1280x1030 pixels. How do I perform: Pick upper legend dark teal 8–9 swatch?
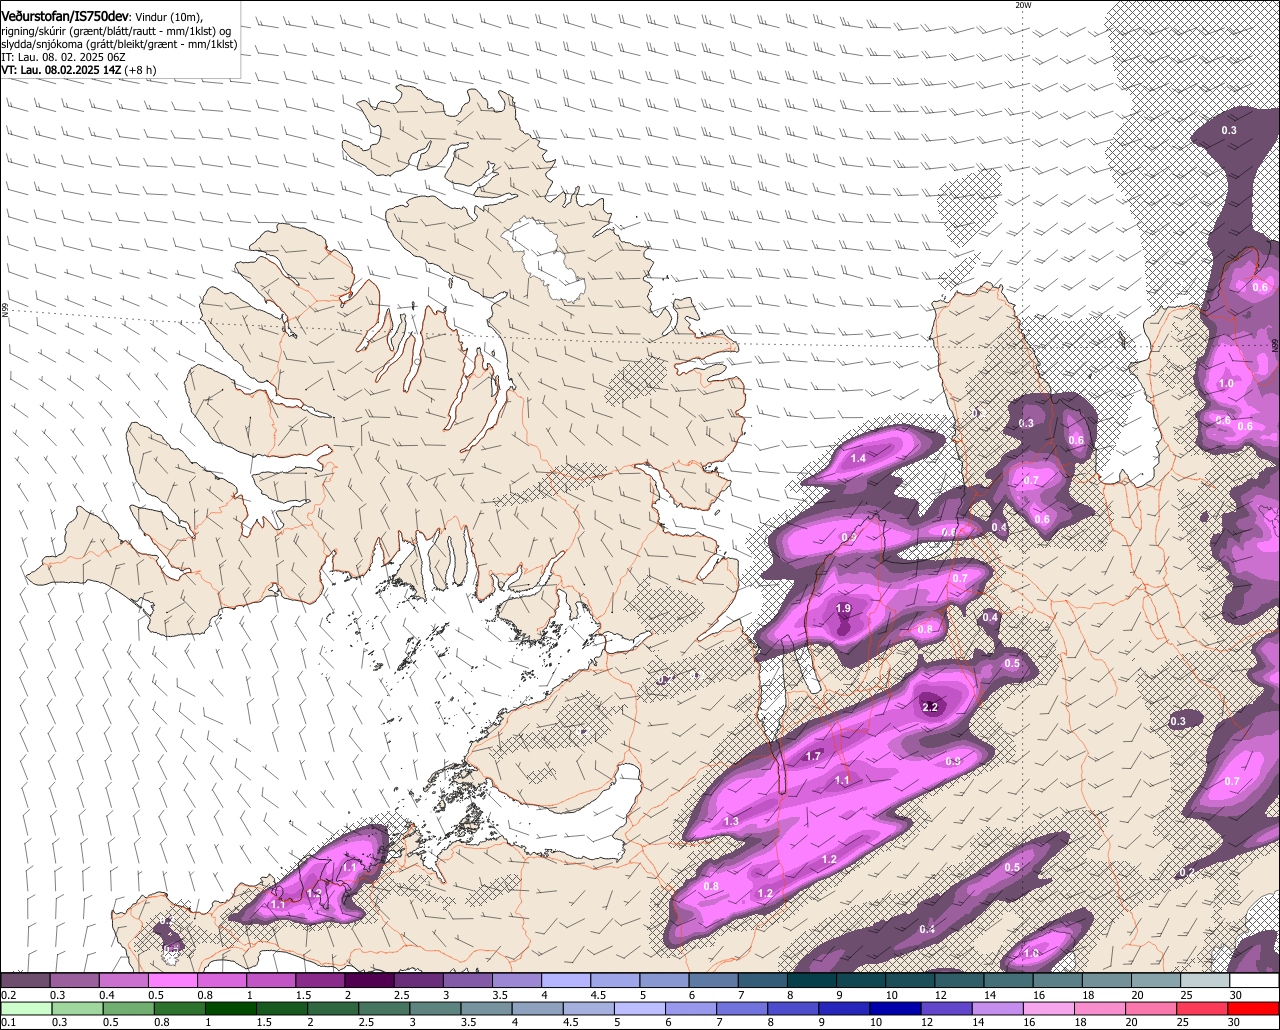pyautogui.click(x=812, y=980)
